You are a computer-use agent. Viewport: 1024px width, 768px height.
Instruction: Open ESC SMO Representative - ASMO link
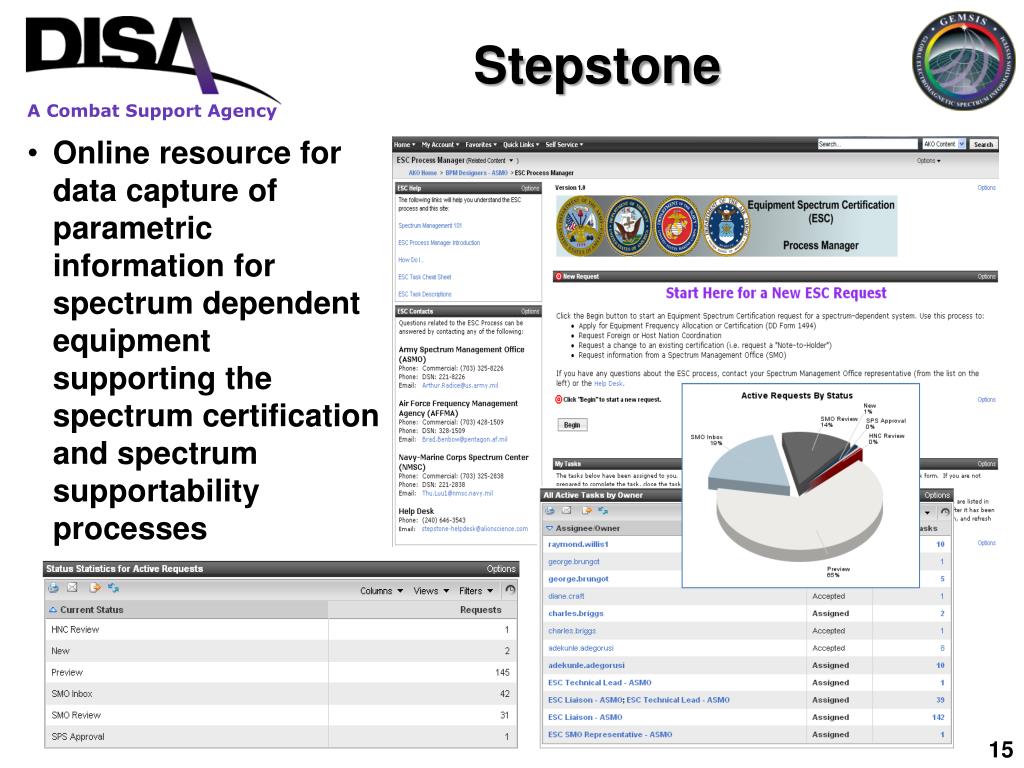[610, 734]
